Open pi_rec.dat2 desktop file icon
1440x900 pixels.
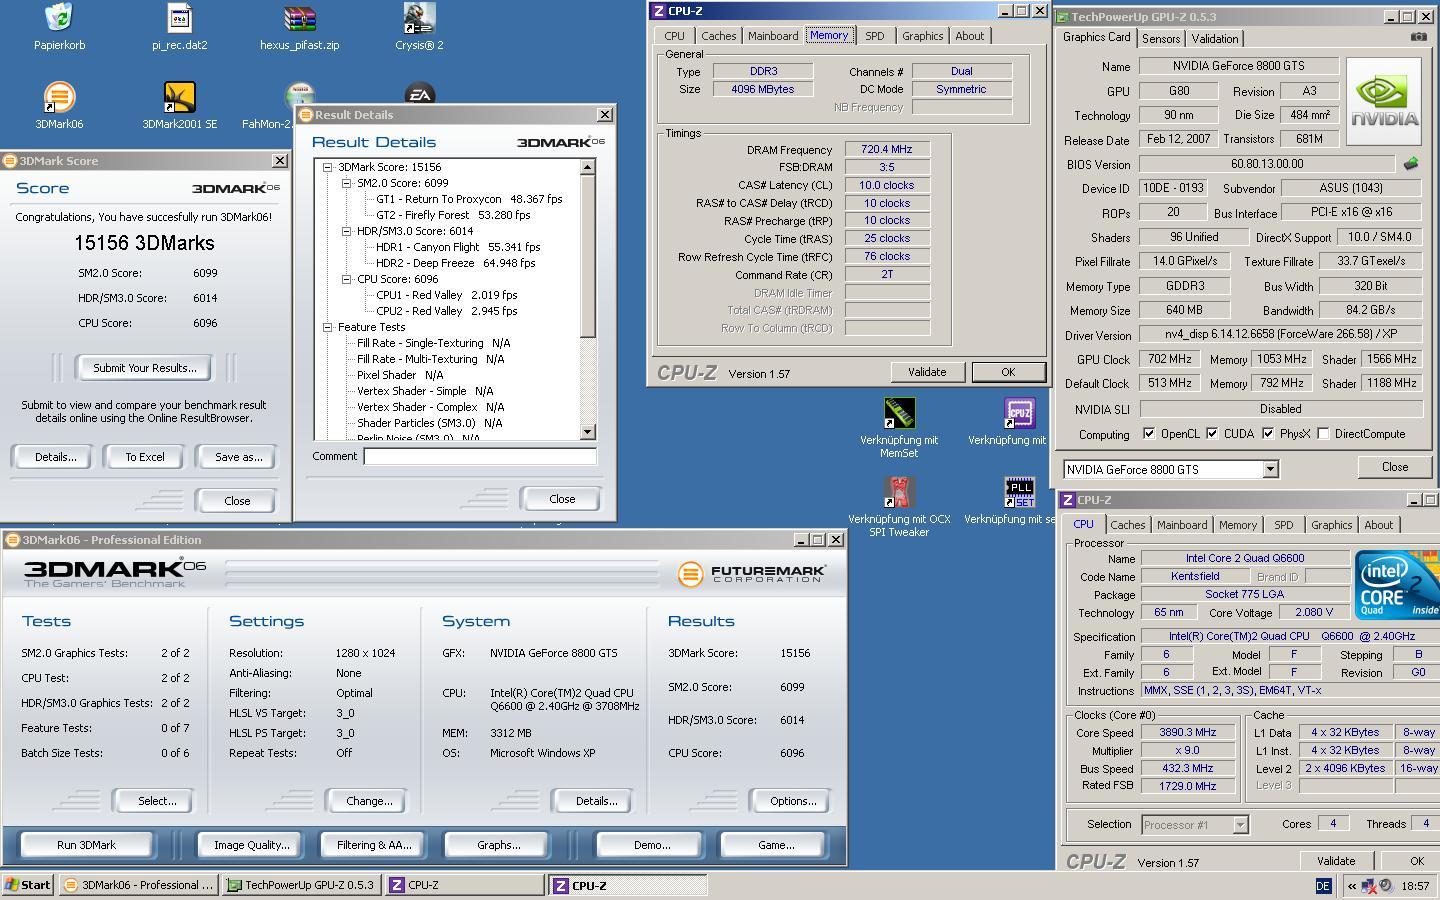(179, 18)
